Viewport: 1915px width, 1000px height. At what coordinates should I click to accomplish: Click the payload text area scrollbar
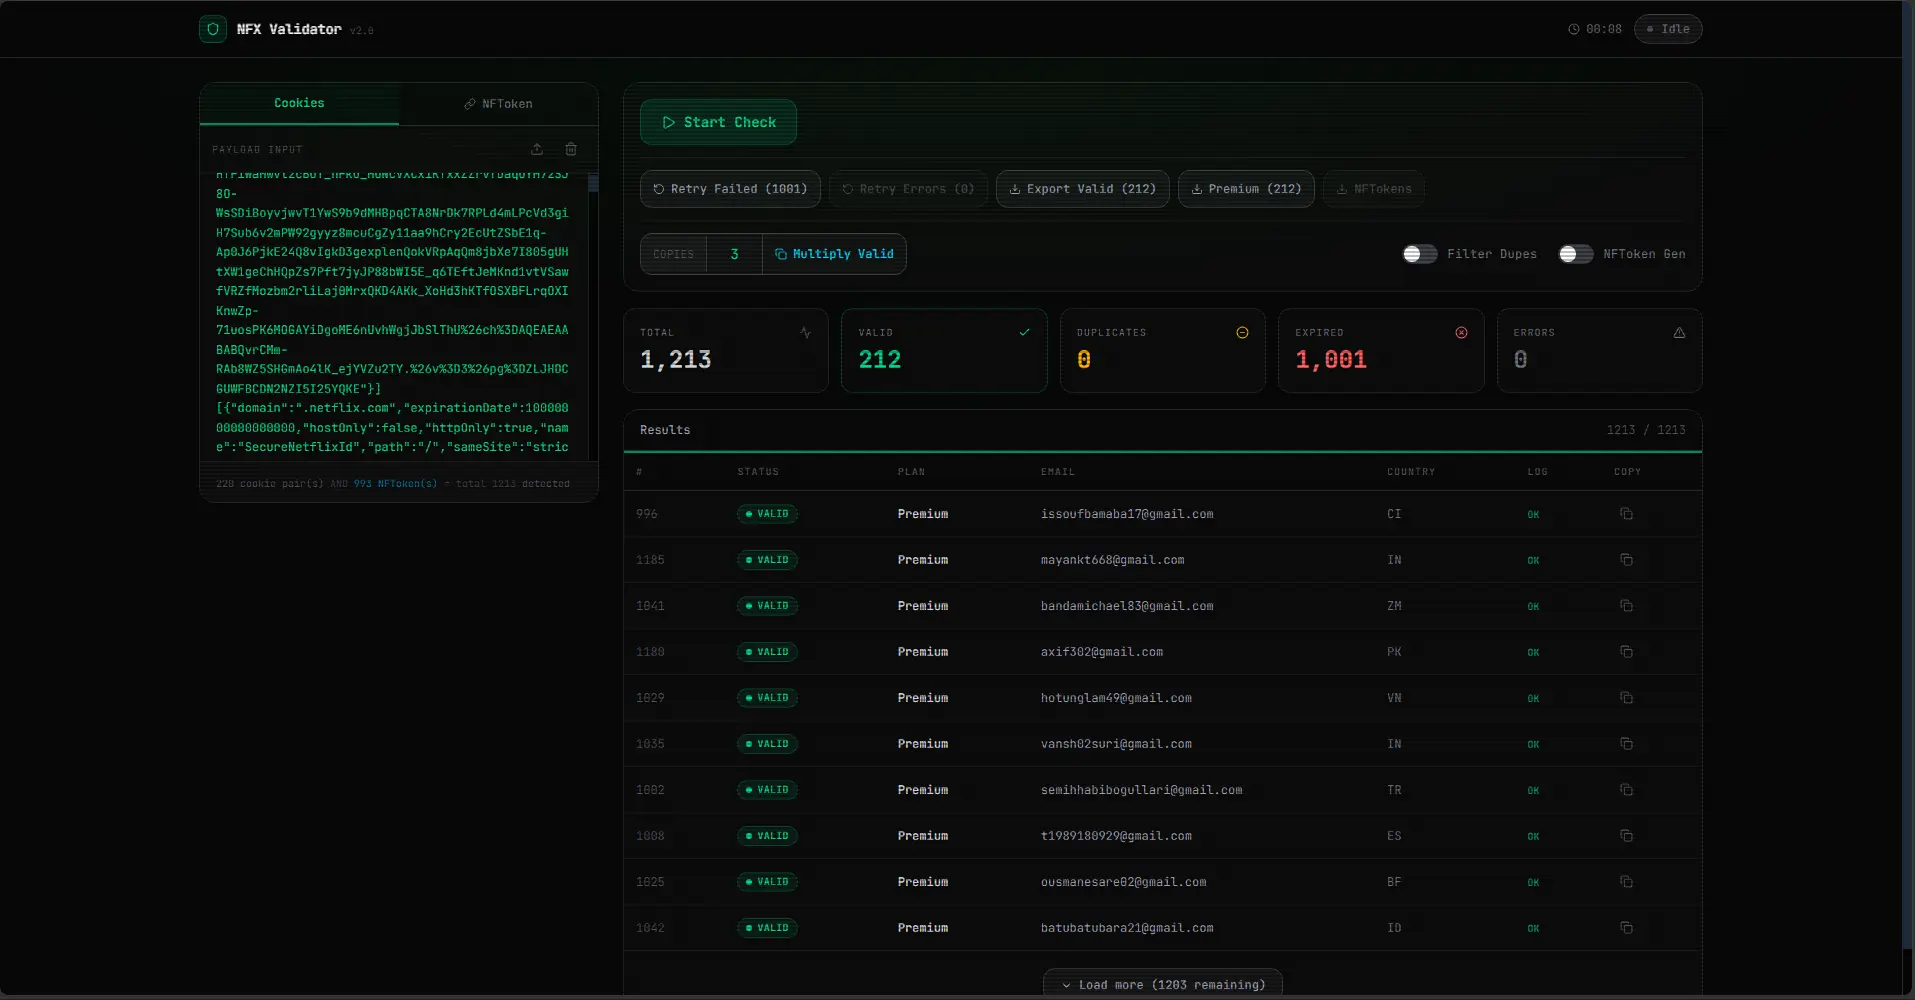click(x=593, y=183)
